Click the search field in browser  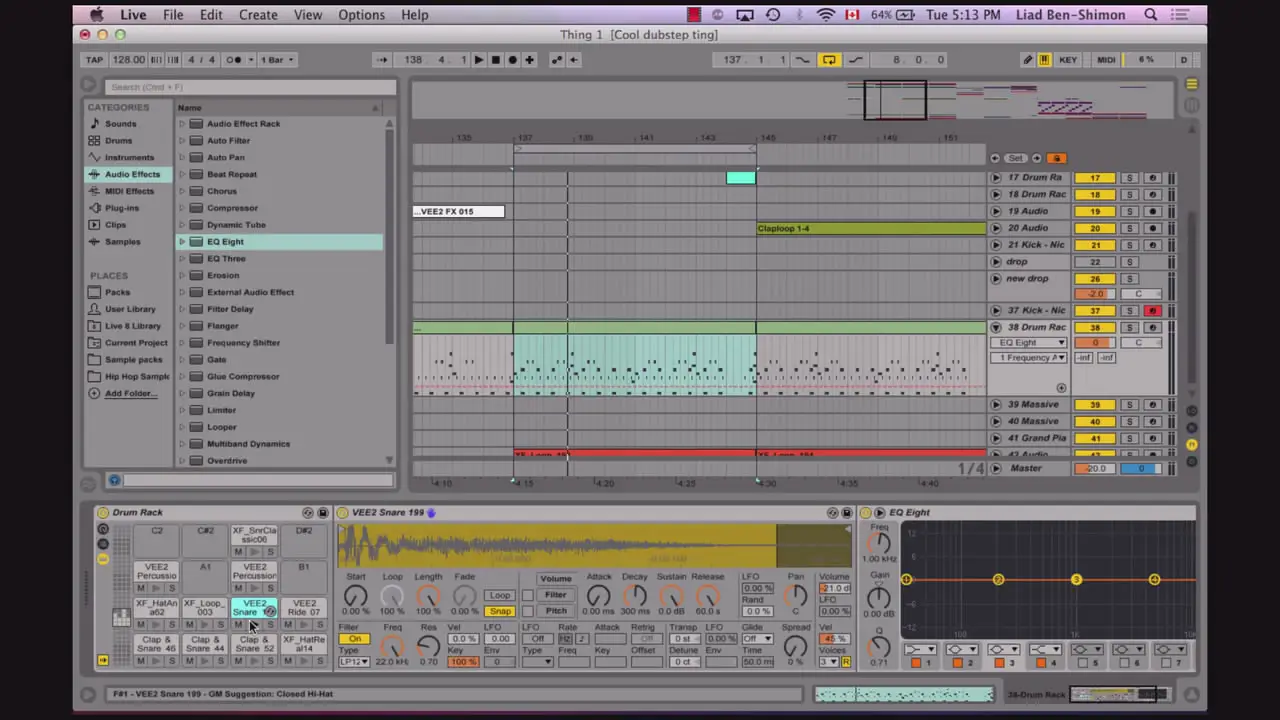pyautogui.click(x=250, y=87)
